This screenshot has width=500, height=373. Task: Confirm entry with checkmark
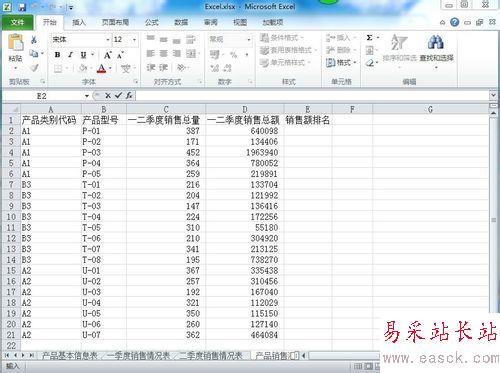click(x=118, y=96)
